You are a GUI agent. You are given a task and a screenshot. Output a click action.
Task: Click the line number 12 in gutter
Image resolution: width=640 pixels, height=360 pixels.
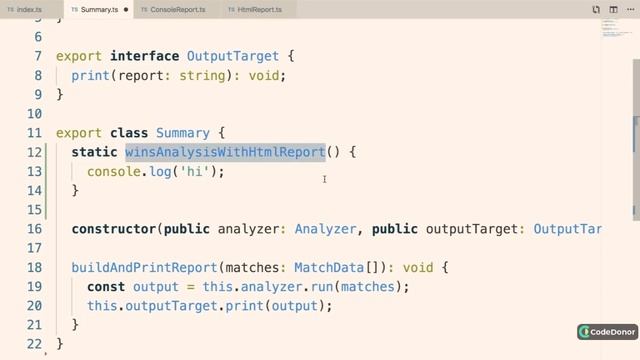pyautogui.click(x=35, y=152)
